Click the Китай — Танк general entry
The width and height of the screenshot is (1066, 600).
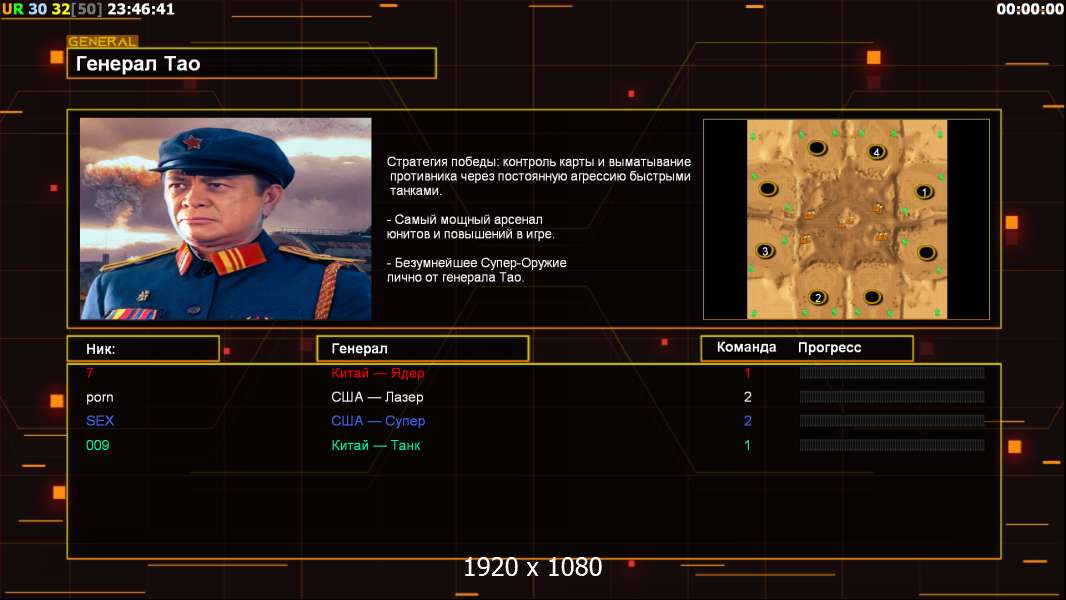click(x=375, y=445)
